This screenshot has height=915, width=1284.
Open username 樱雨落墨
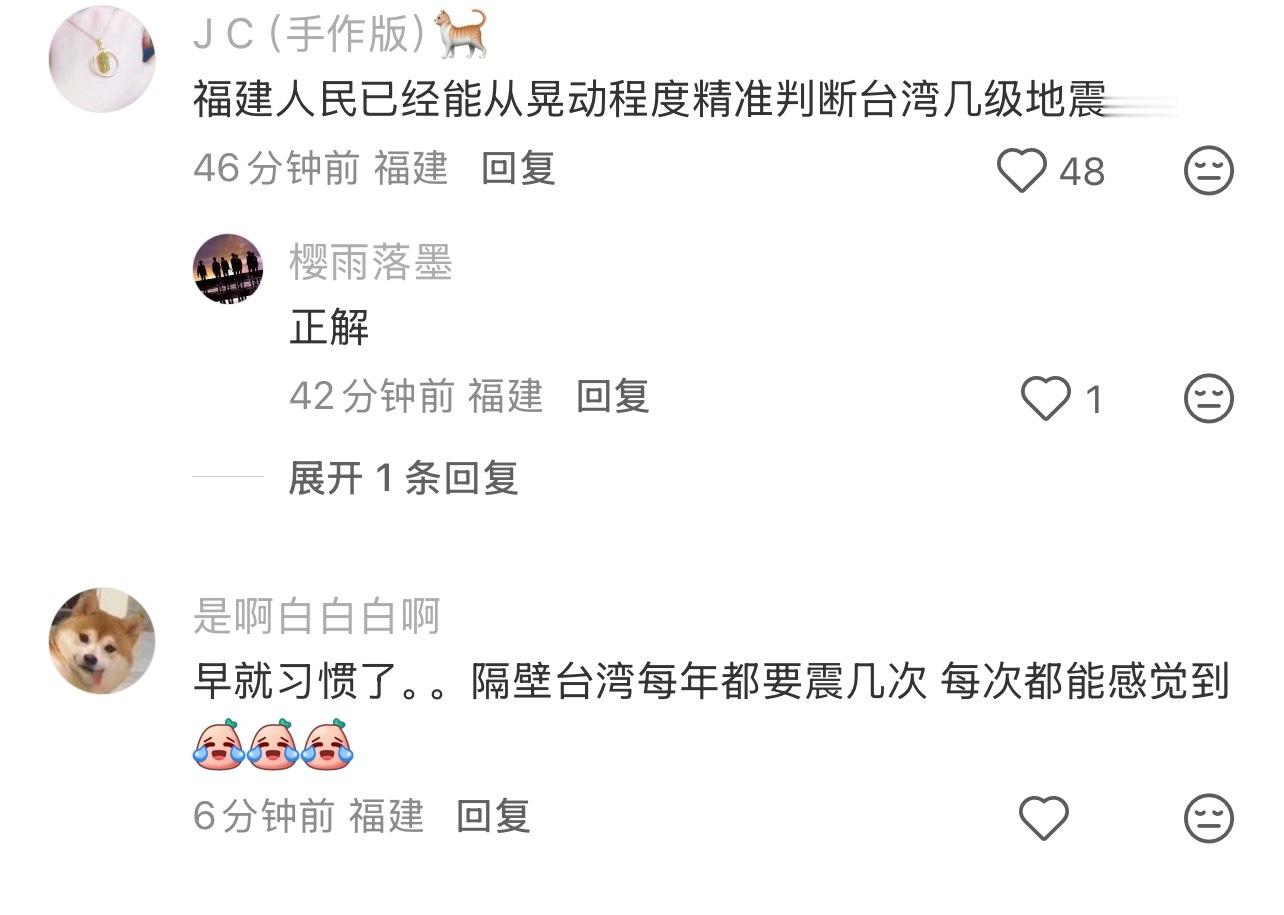[371, 263]
